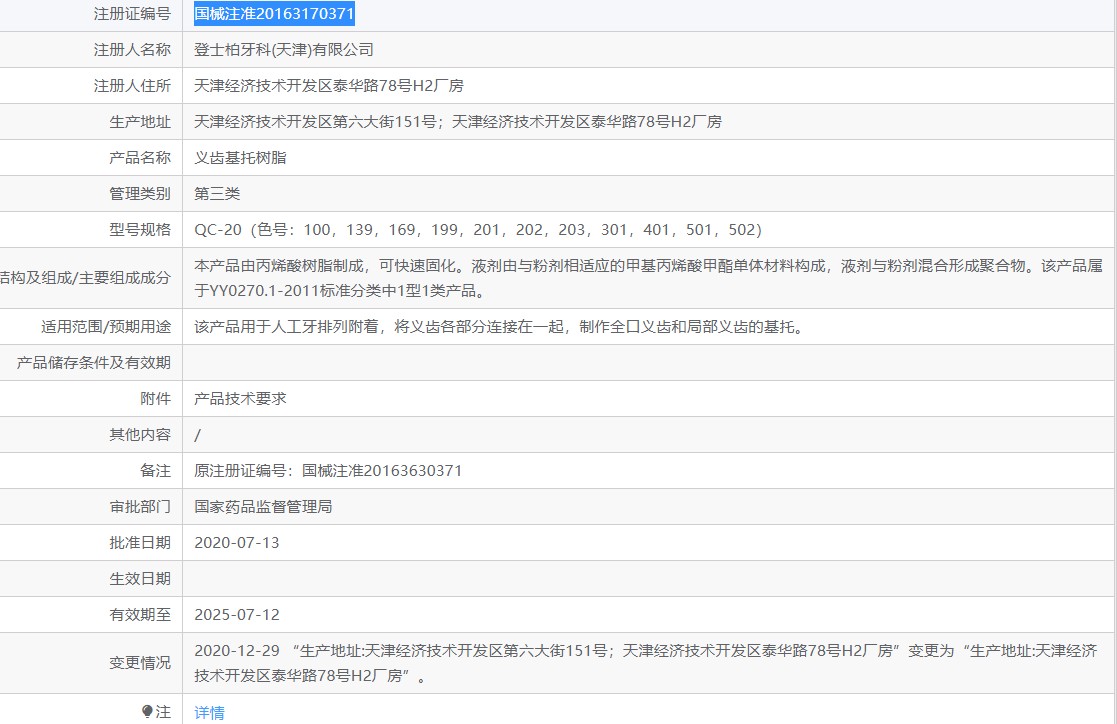Click the 生产地址 row label
This screenshot has height=724, width=1117.
[140, 121]
